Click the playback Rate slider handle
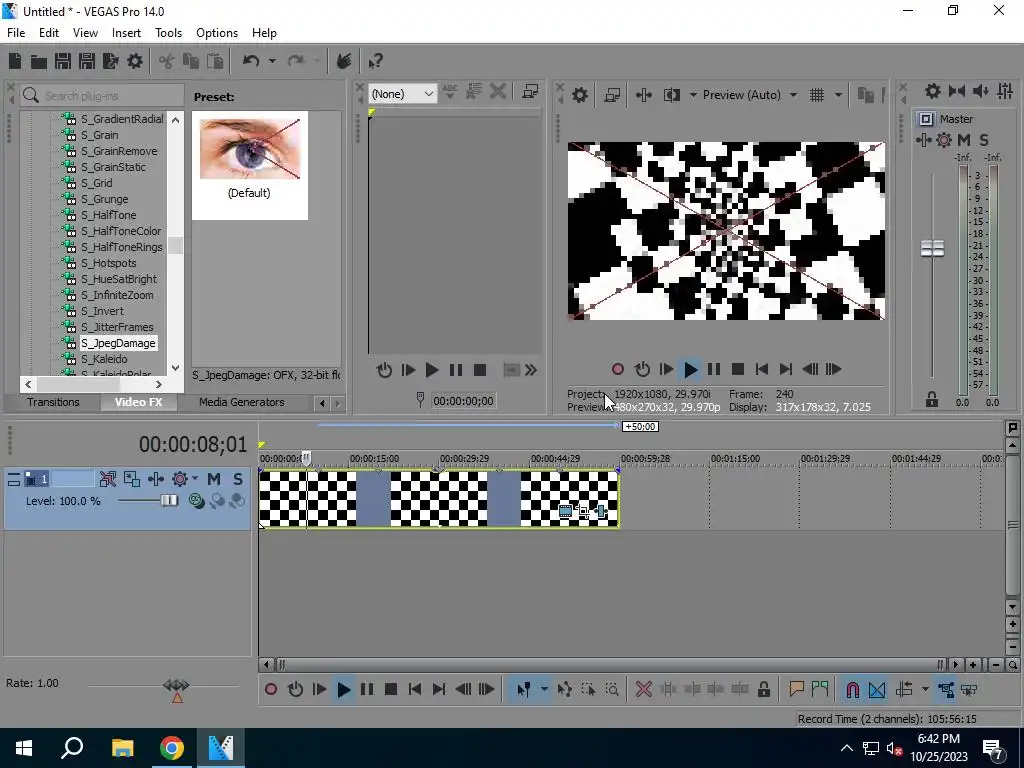1024x768 pixels. click(x=176, y=685)
